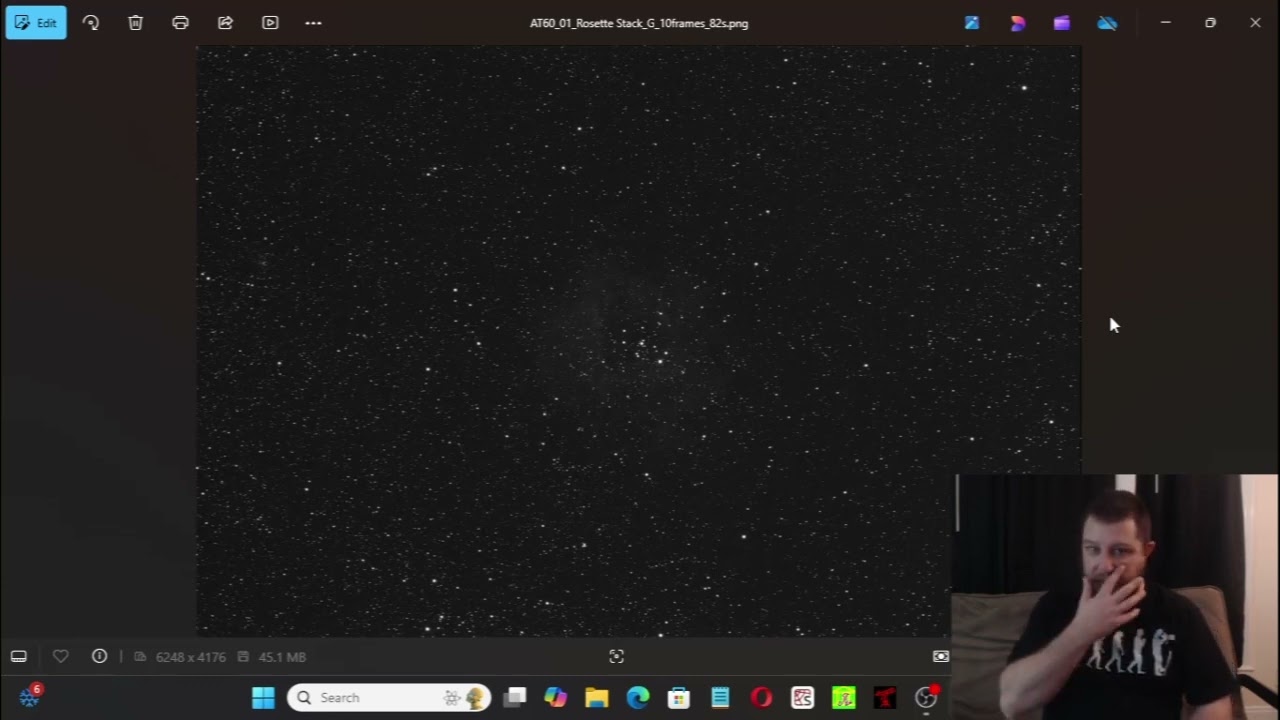Screen dimensions: 1280x720
Task: Open the green app icon on the taskbar
Action: click(844, 698)
